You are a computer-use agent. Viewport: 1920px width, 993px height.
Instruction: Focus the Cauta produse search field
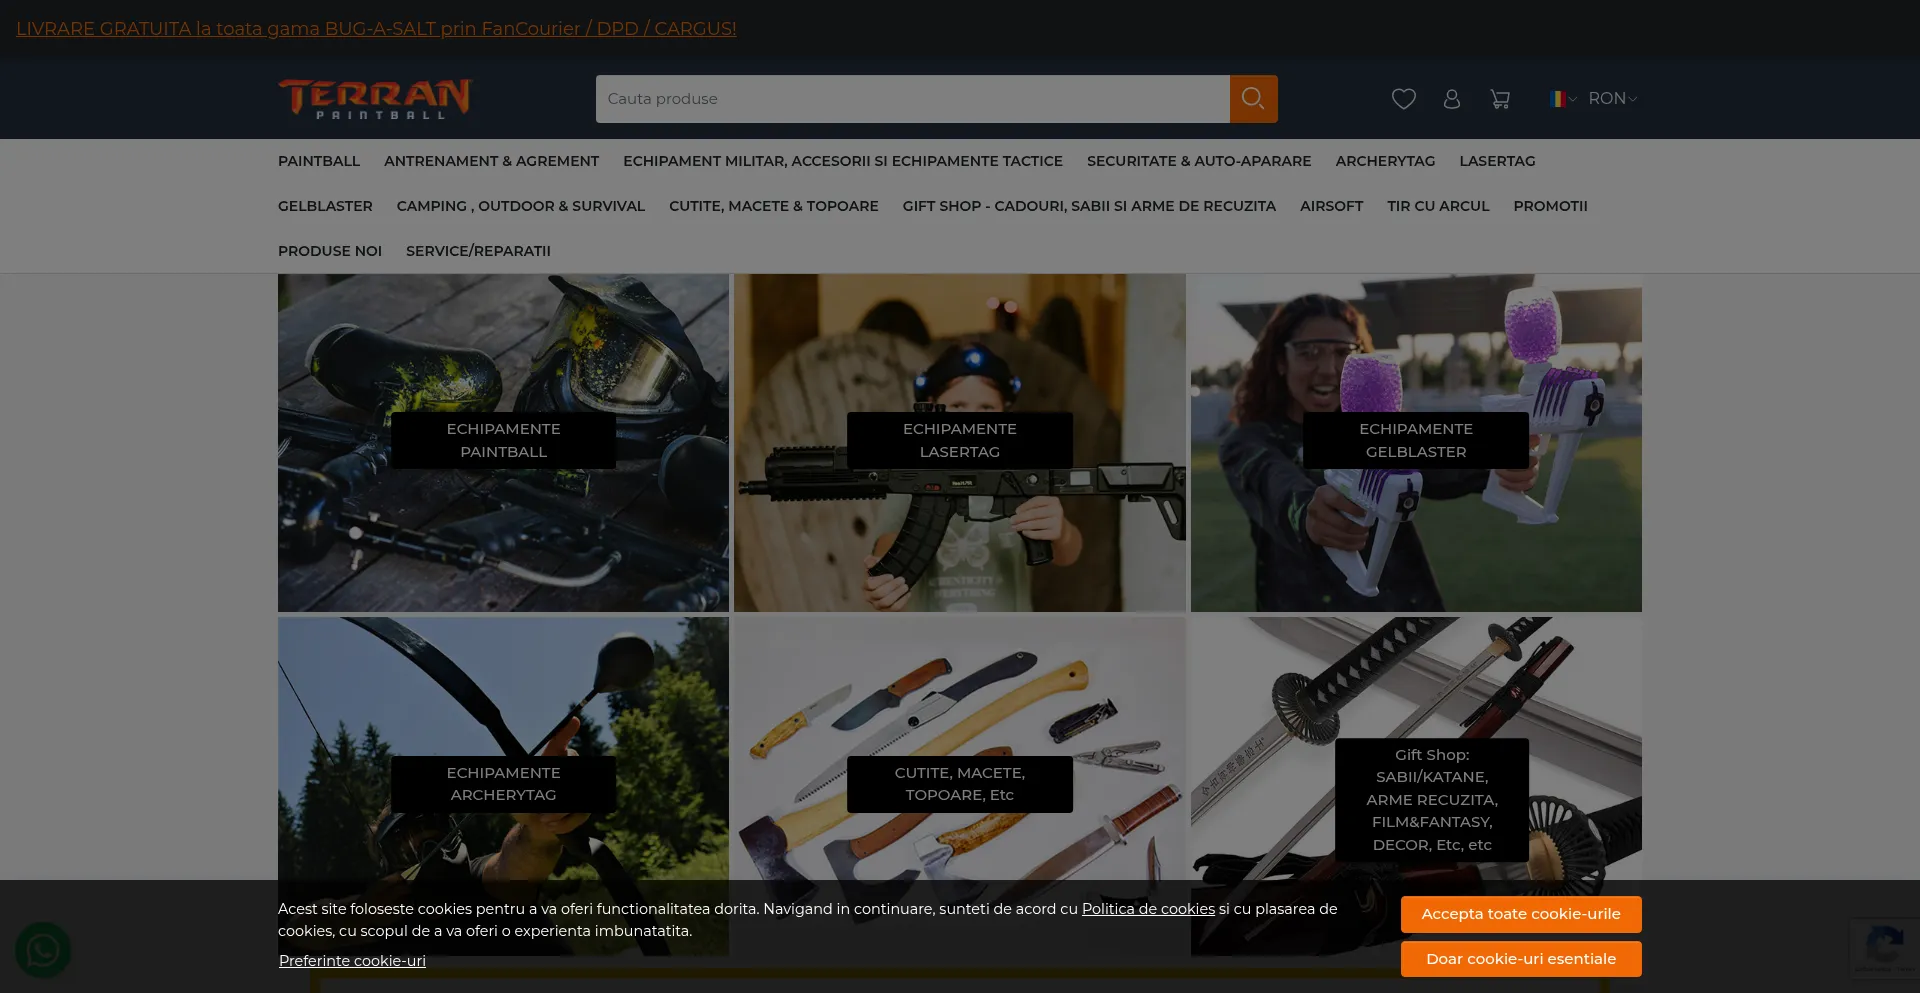(912, 99)
